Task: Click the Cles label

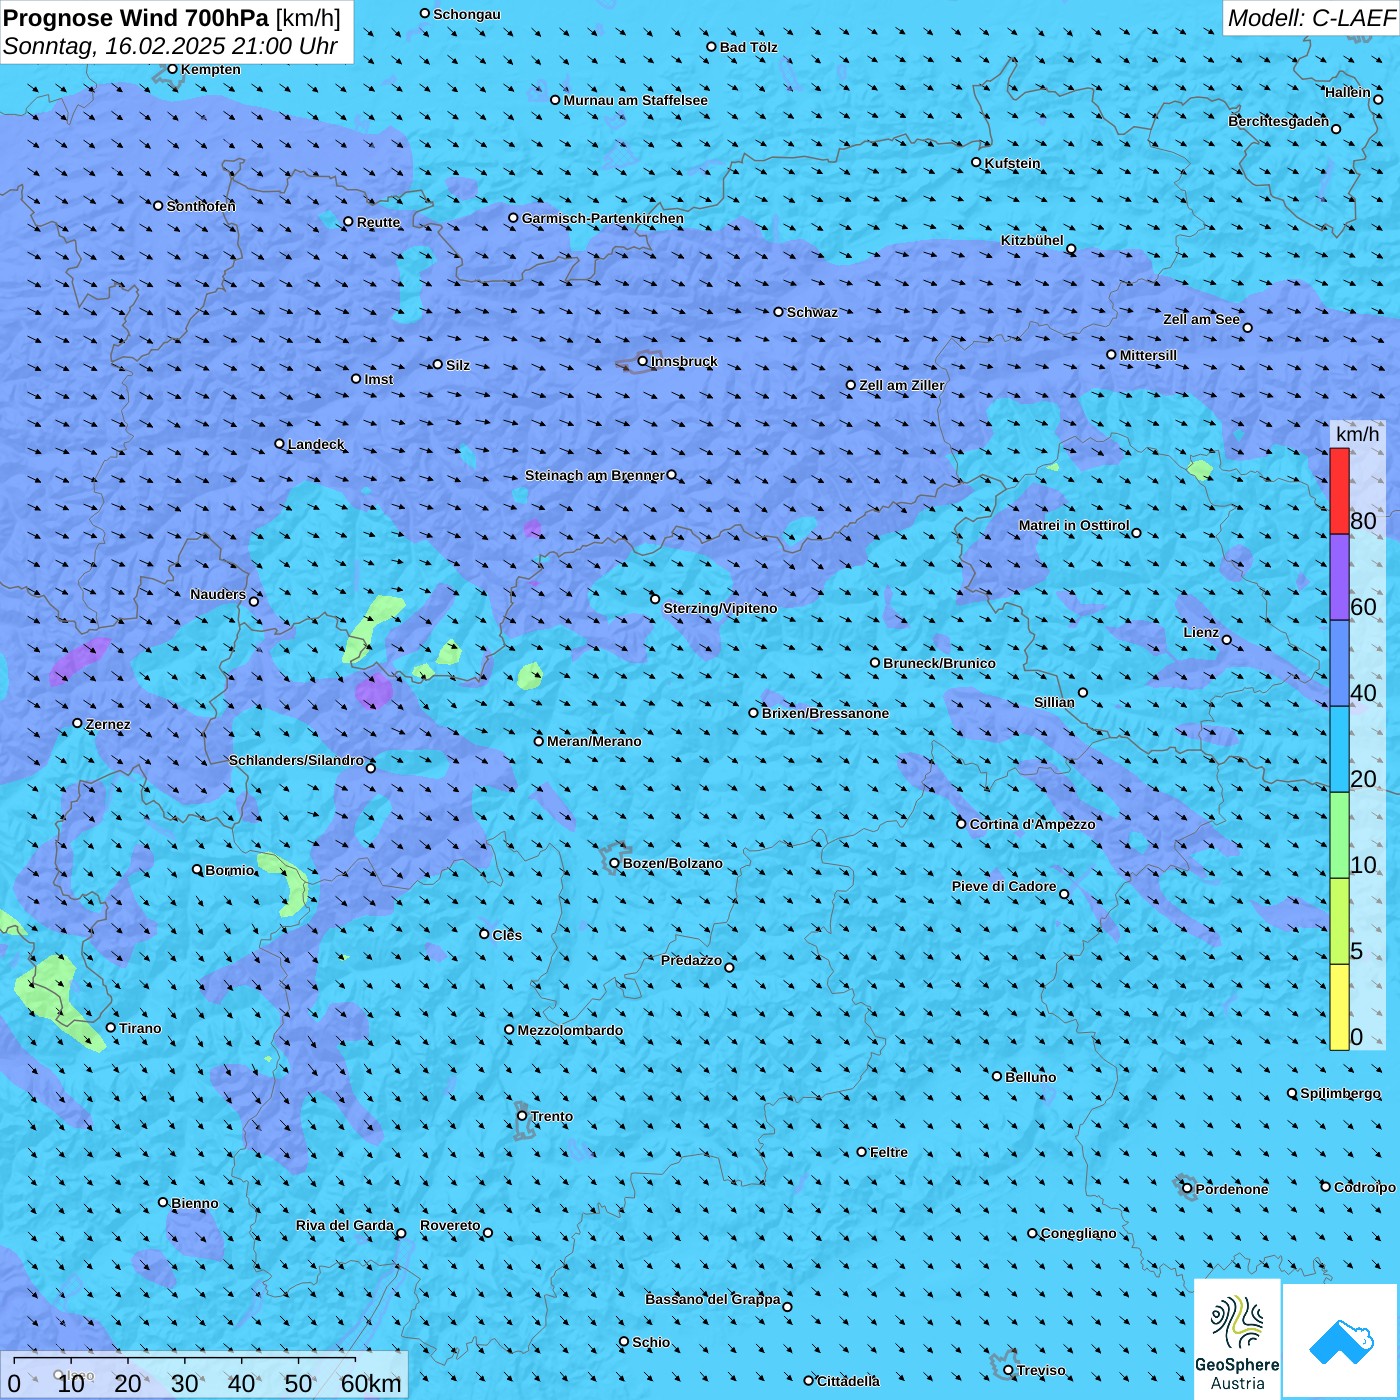Action: point(507,935)
